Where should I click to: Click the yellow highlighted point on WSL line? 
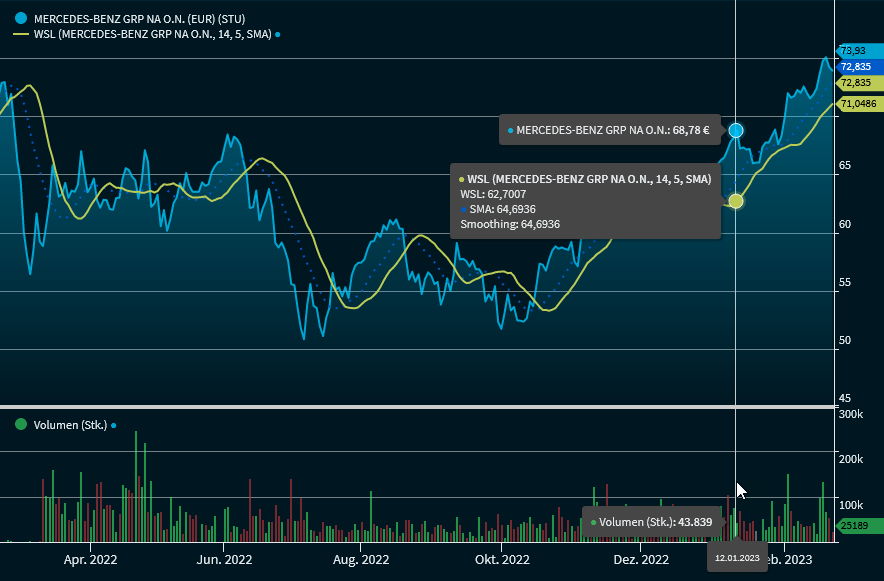736,201
